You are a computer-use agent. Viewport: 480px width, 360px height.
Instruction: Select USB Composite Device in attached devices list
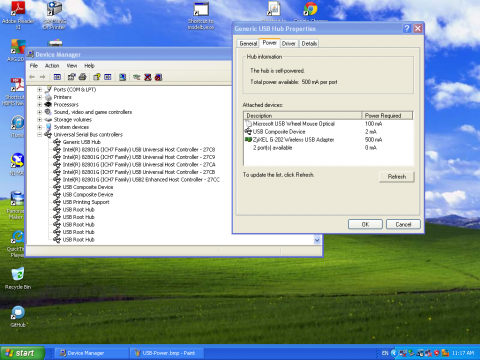coord(328,132)
